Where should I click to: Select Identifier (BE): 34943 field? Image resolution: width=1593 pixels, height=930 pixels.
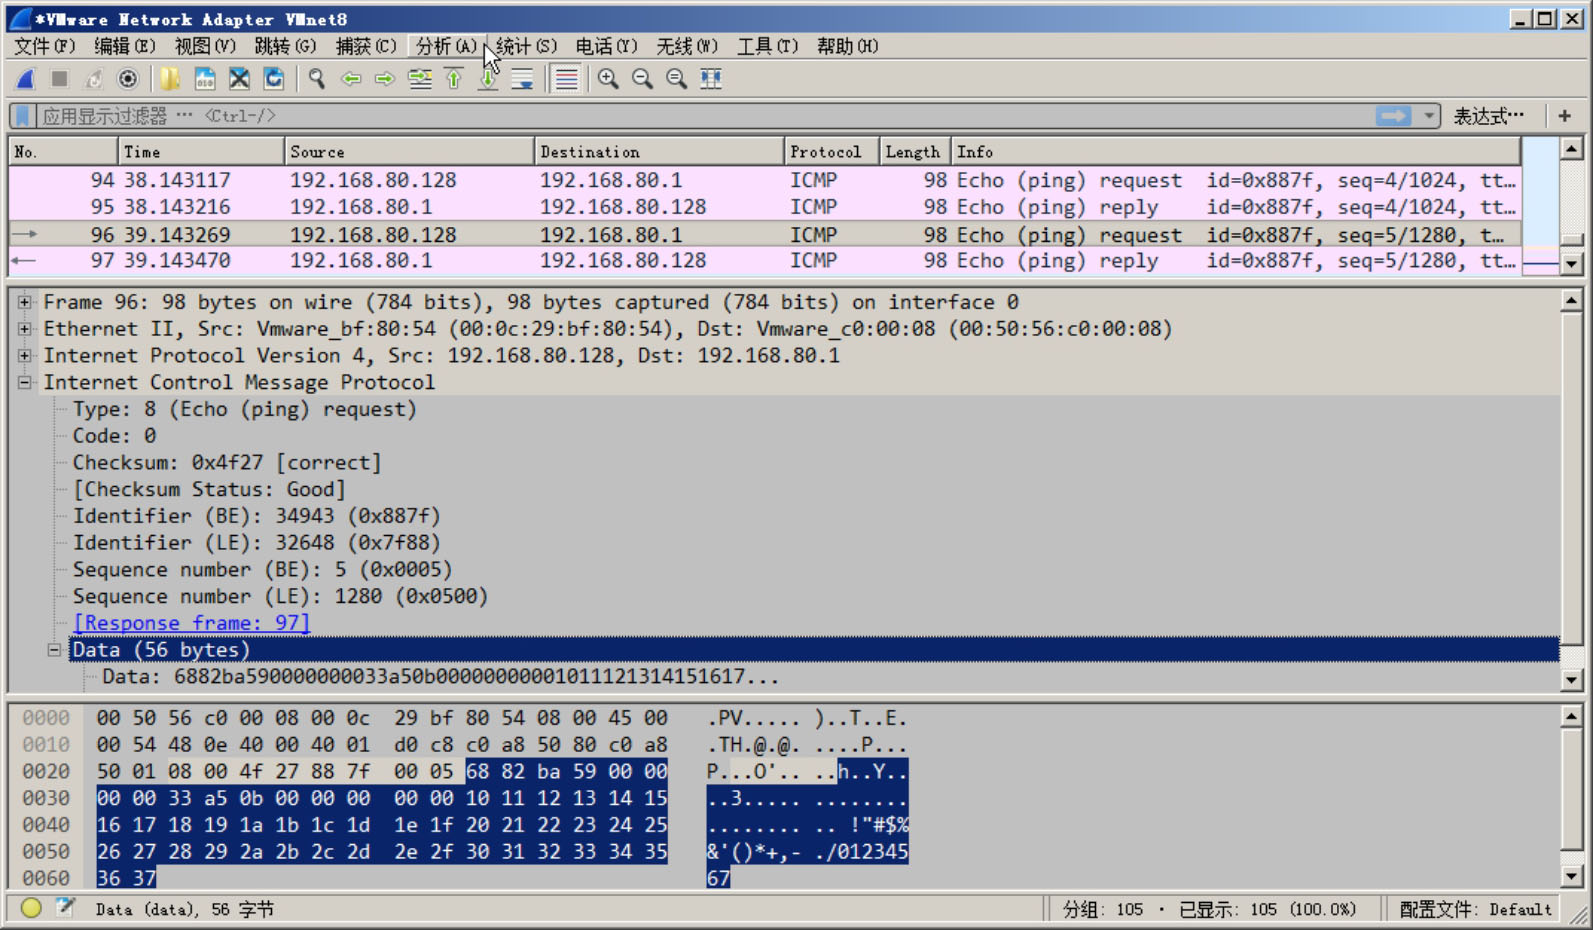(x=256, y=516)
